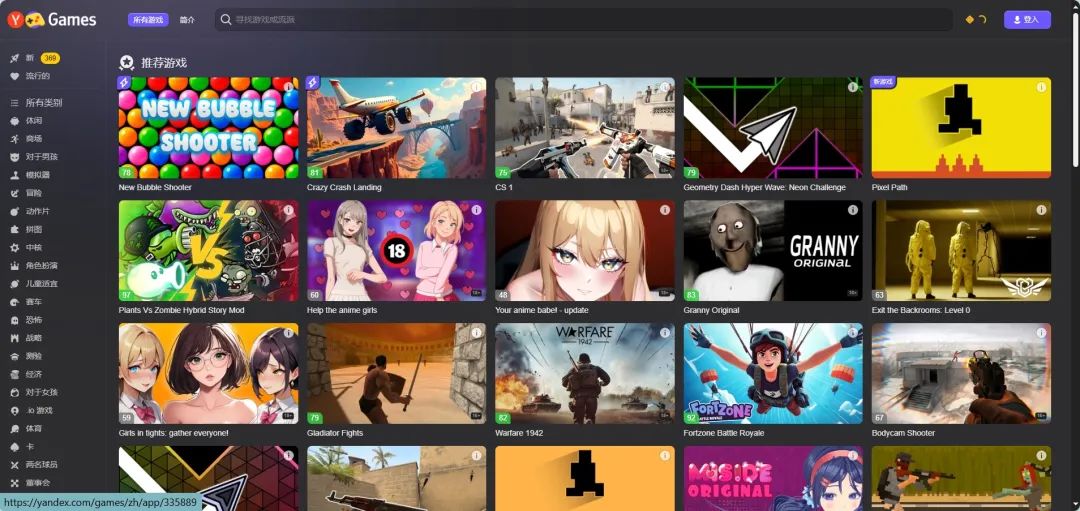The width and height of the screenshot is (1080, 511).
Task: Select the 动作片 action category
Action: click(30, 211)
